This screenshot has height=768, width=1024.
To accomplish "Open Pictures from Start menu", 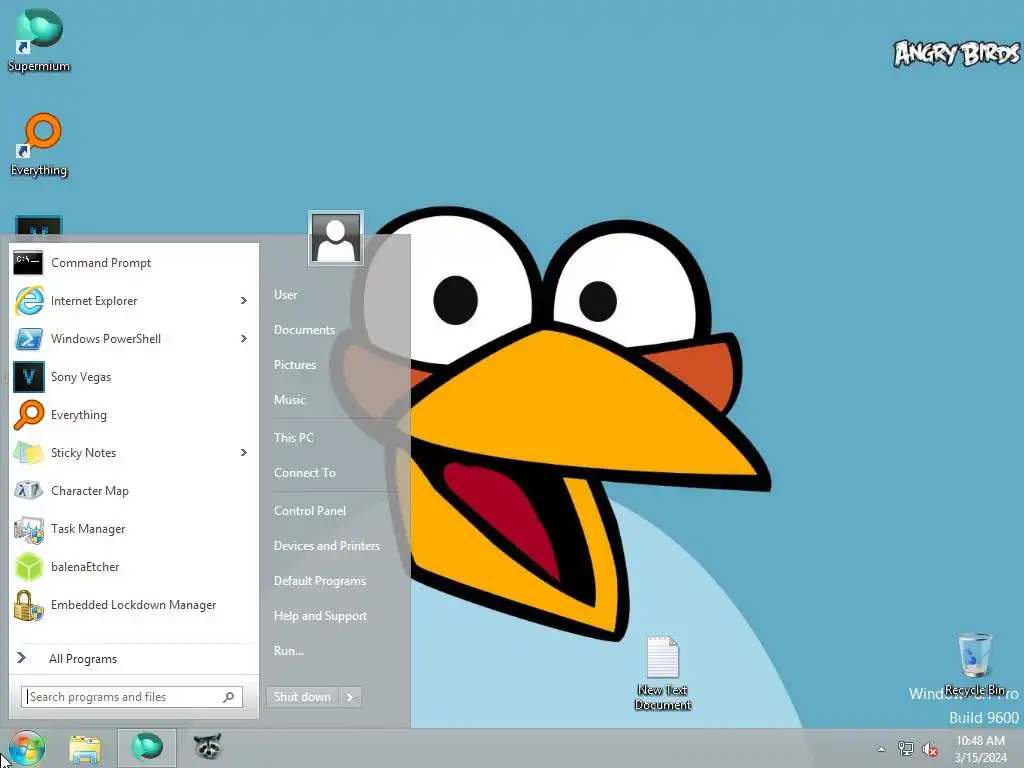I will pos(295,364).
